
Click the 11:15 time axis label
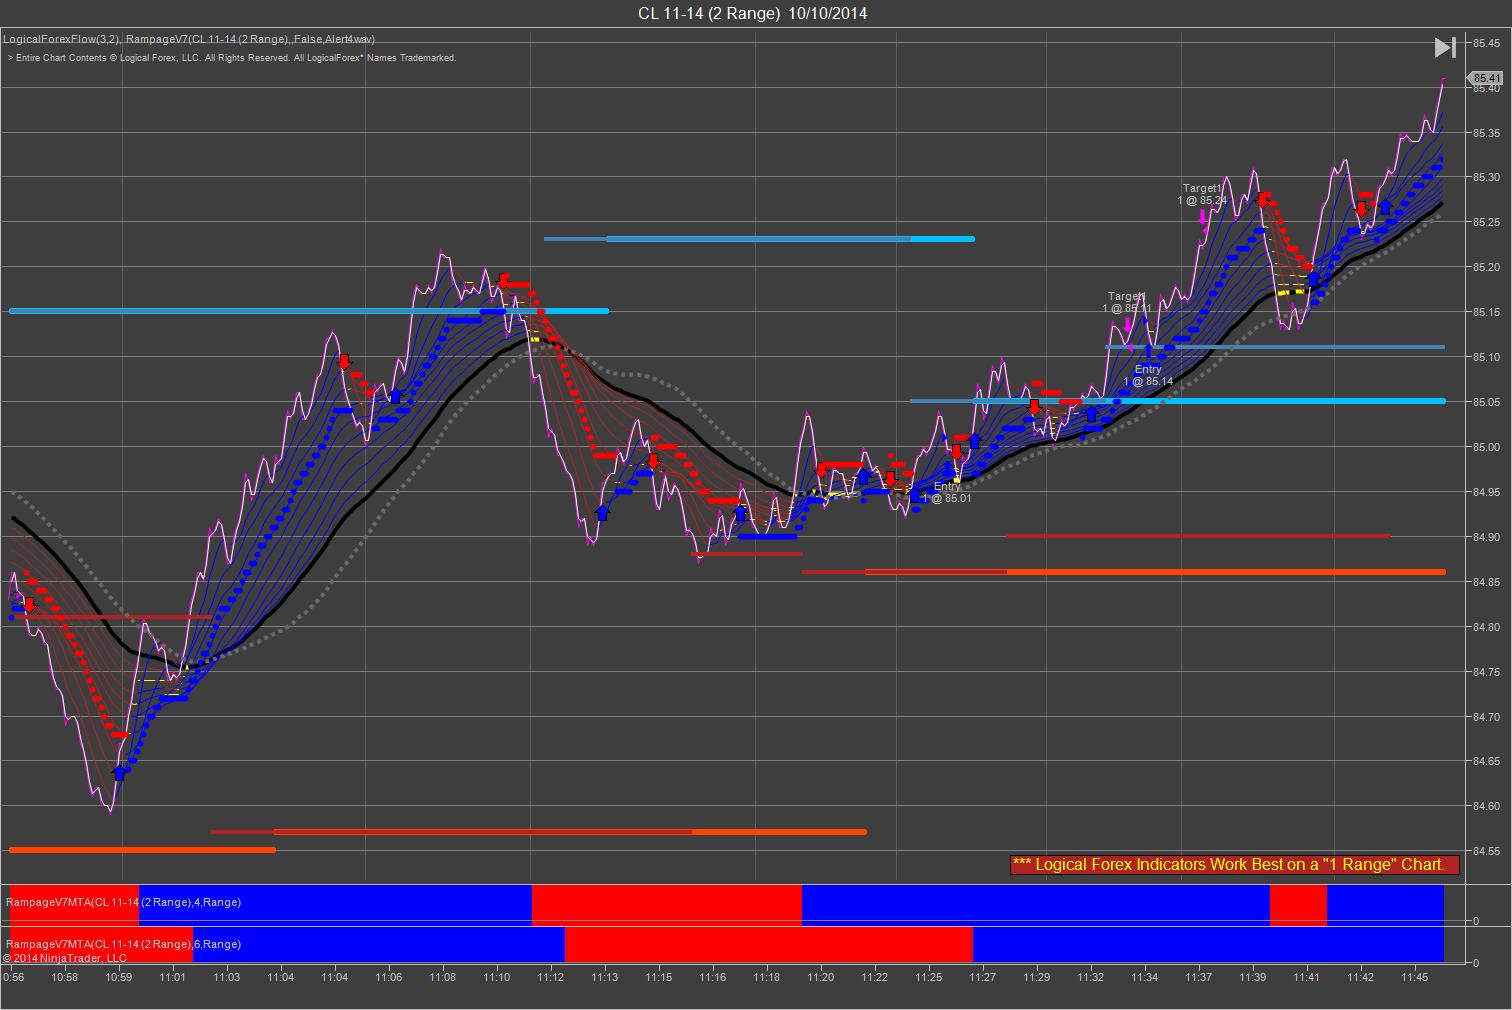pyautogui.click(x=659, y=977)
